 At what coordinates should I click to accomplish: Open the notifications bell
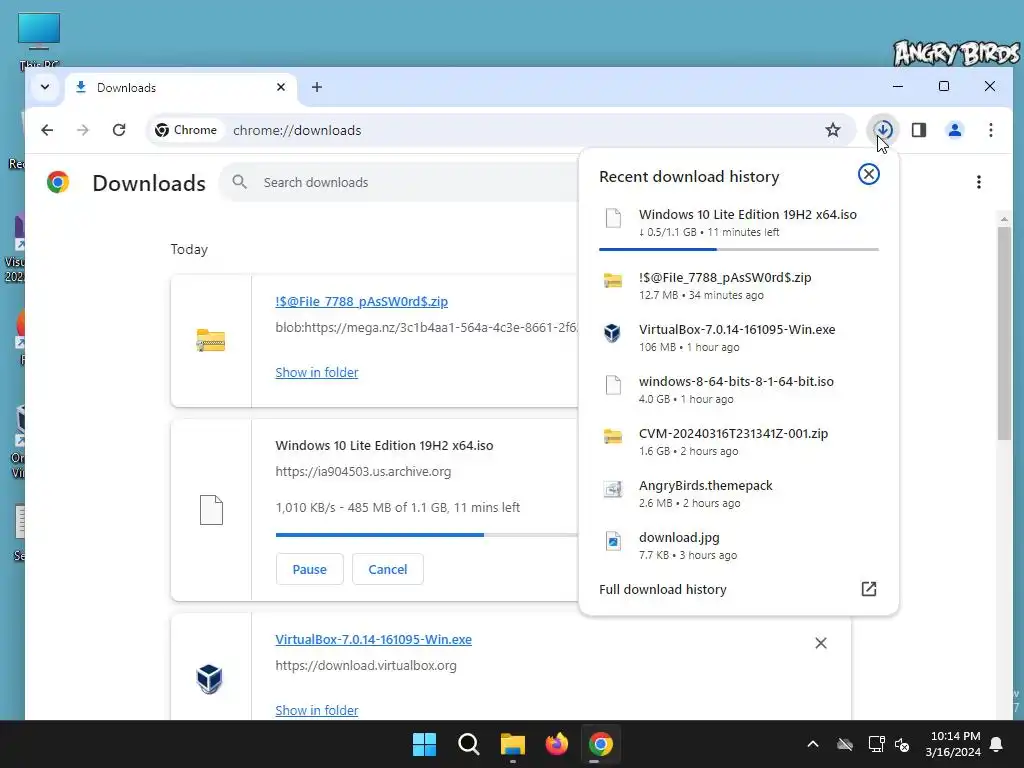click(997, 744)
